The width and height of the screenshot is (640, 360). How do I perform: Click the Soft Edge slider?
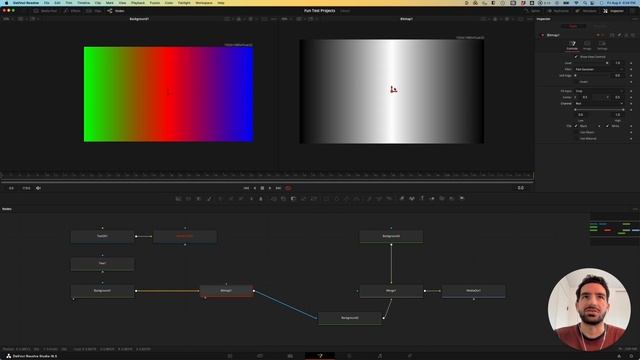pos(591,76)
